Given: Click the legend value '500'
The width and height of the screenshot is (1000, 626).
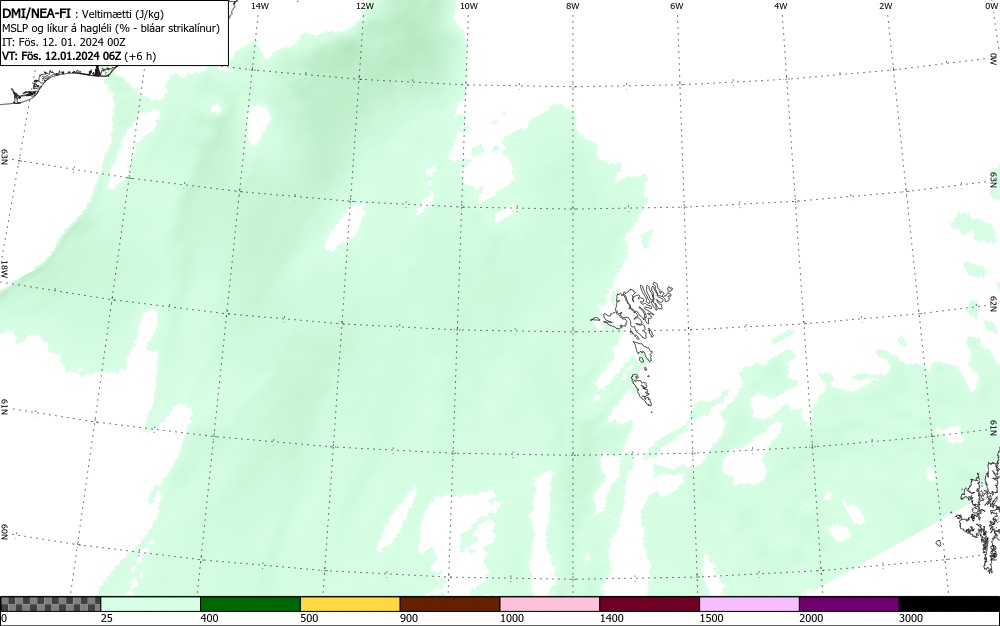Looking at the screenshot, I should pos(309,618).
